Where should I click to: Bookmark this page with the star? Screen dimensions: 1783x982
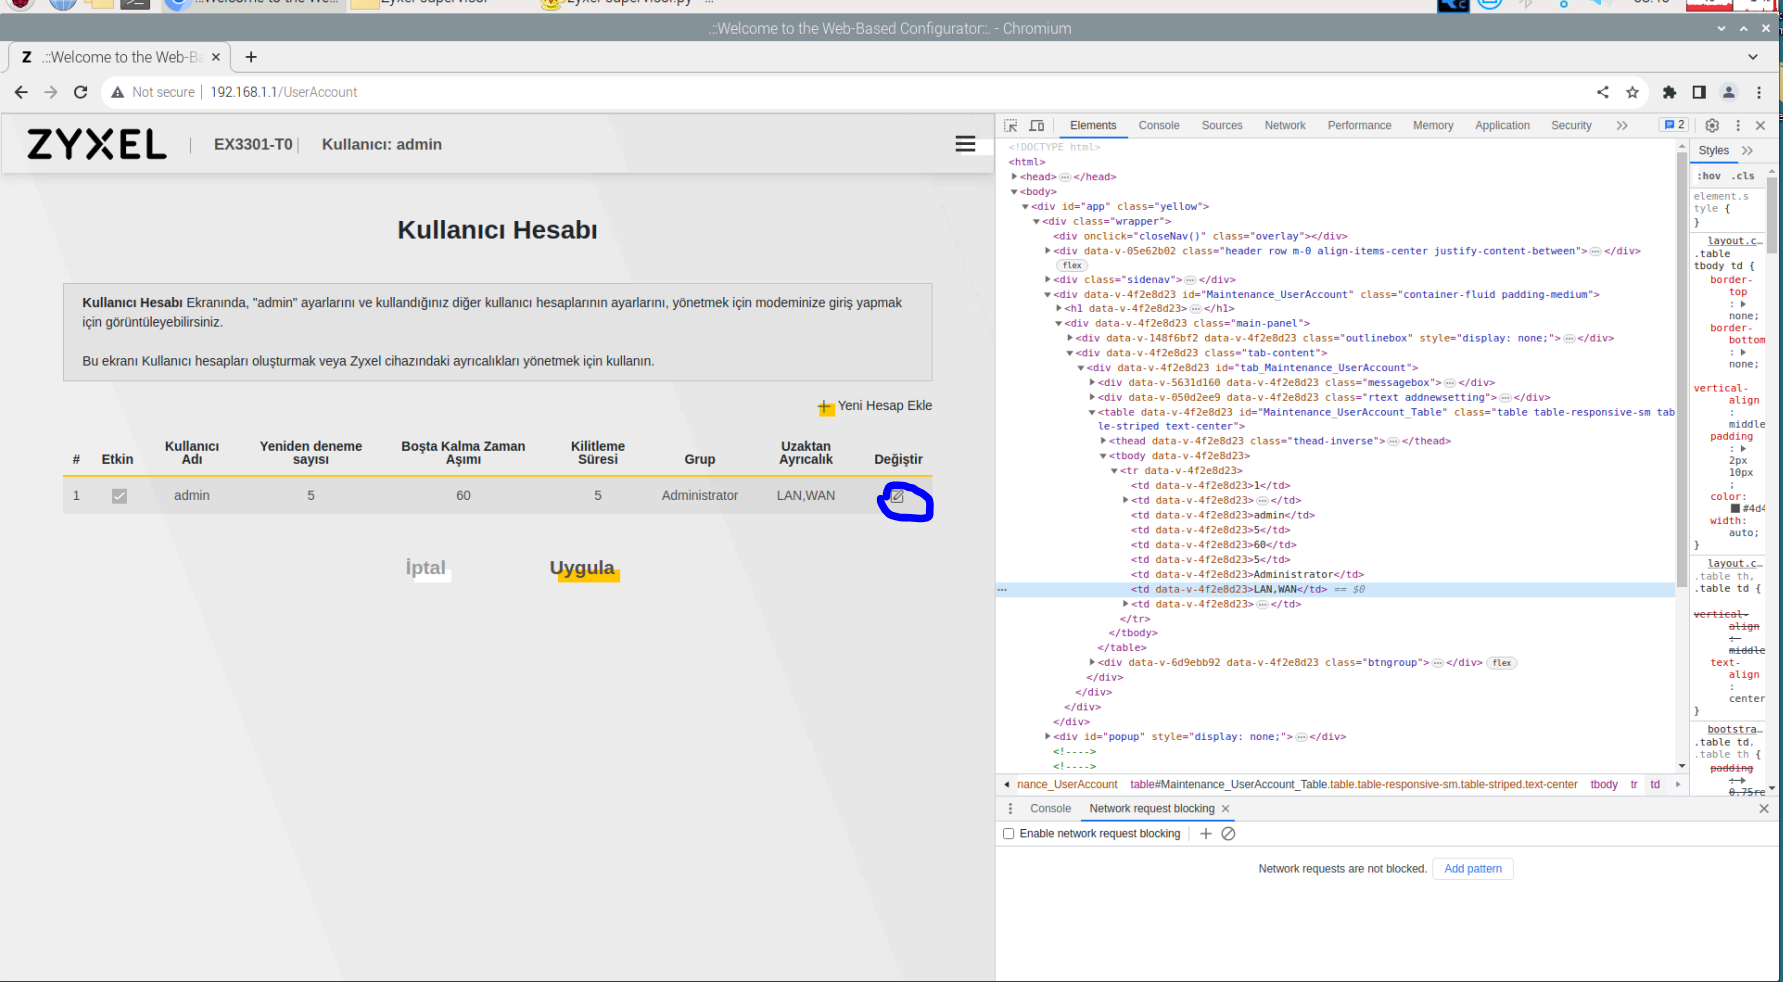(x=1633, y=92)
